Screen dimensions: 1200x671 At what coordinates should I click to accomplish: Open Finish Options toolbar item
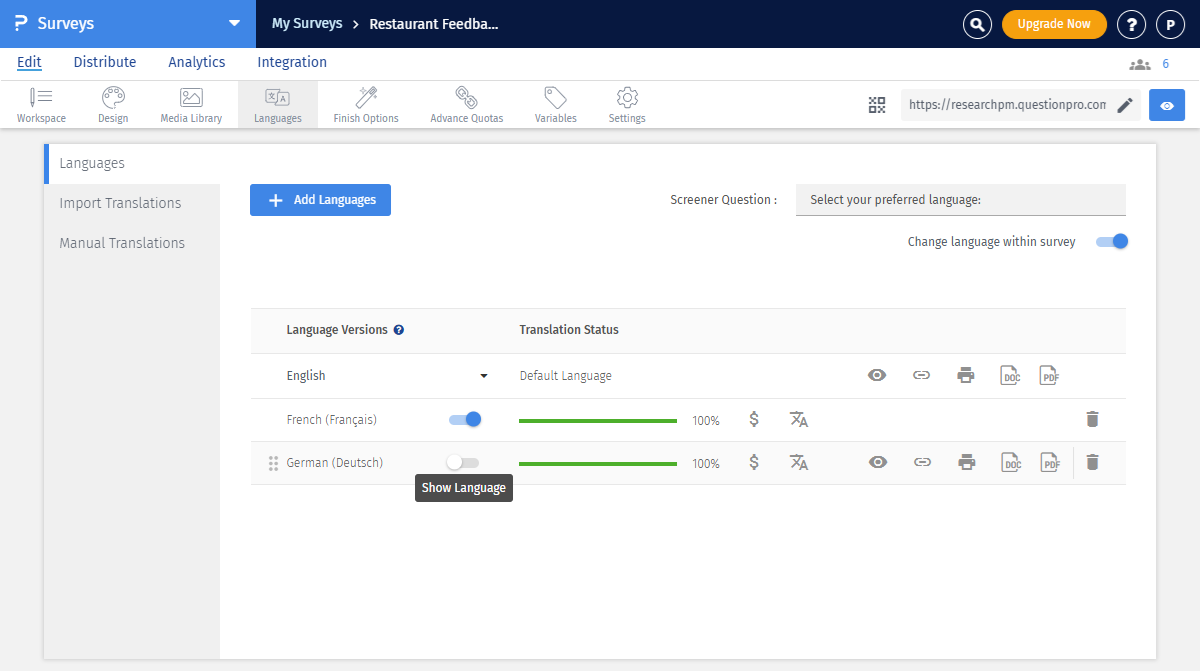366,105
